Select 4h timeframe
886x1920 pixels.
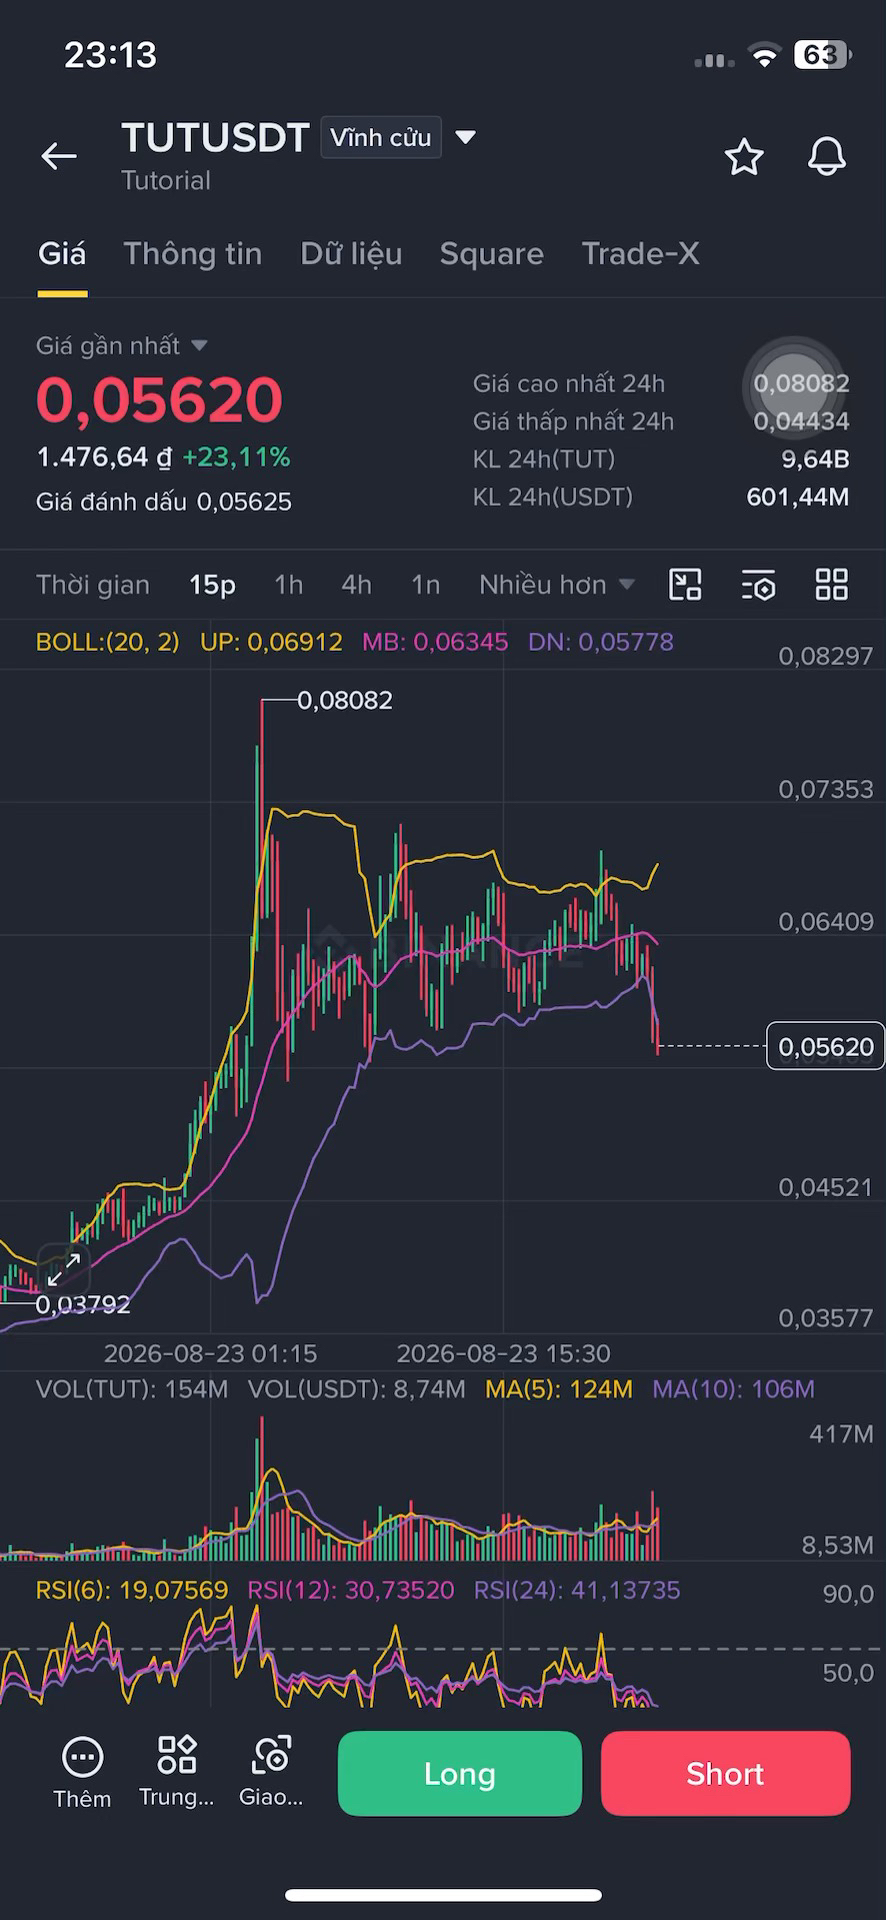coord(357,585)
